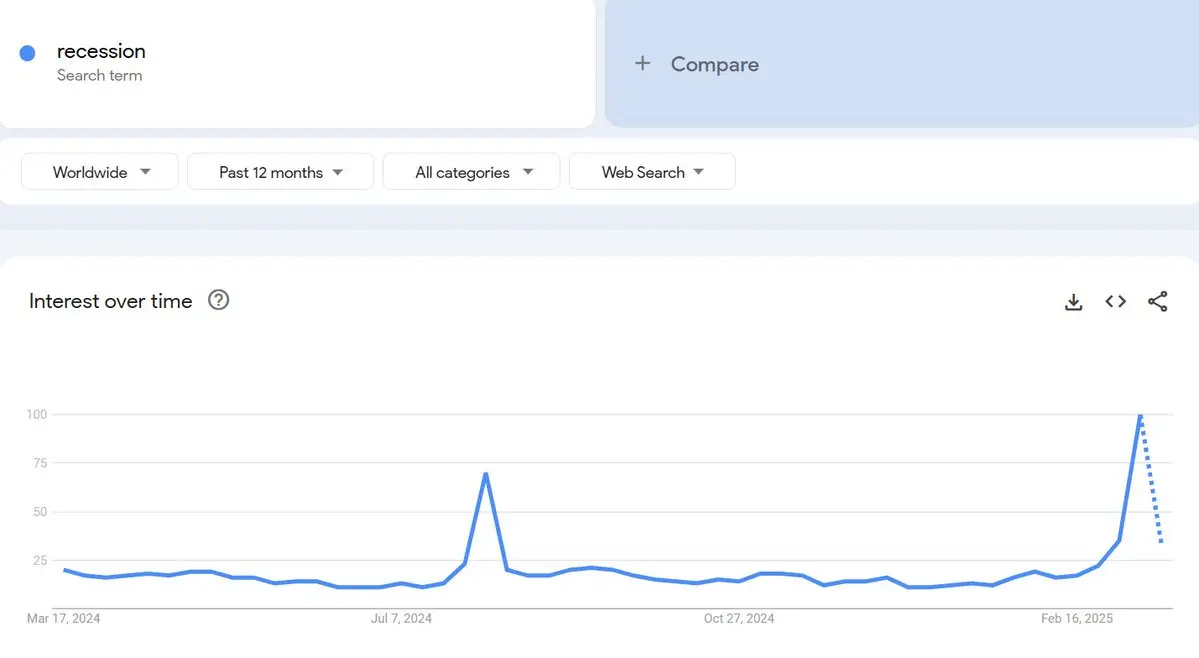Open the Web Search type dropdown
This screenshot has width=1199, height=658.
point(652,172)
